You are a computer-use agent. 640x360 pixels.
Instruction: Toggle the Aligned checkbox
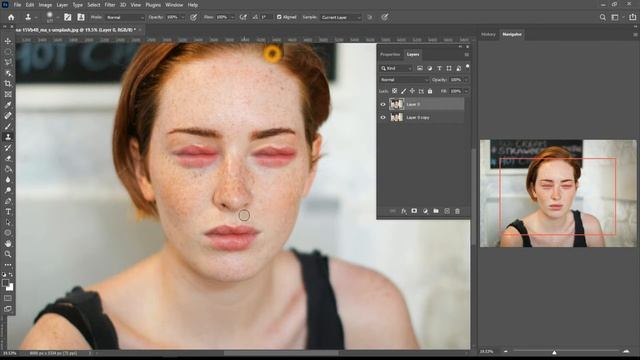click(279, 17)
